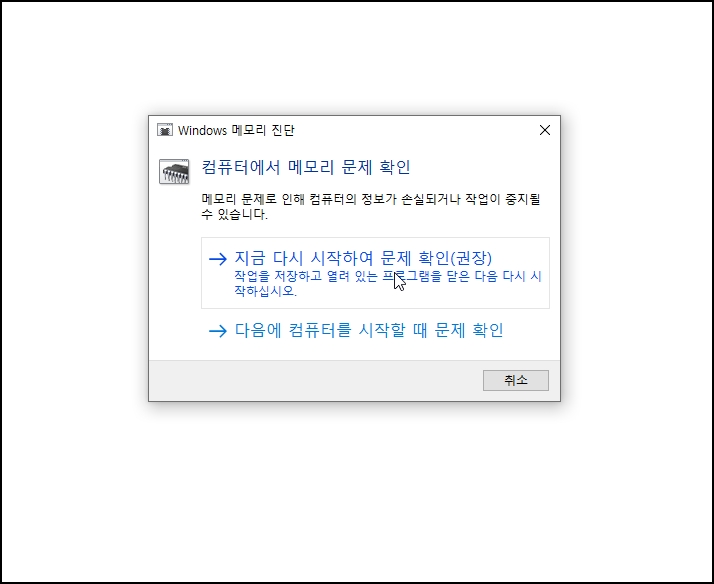
Task: Close the Windows memory diagnostic dialog
Action: pos(545,130)
